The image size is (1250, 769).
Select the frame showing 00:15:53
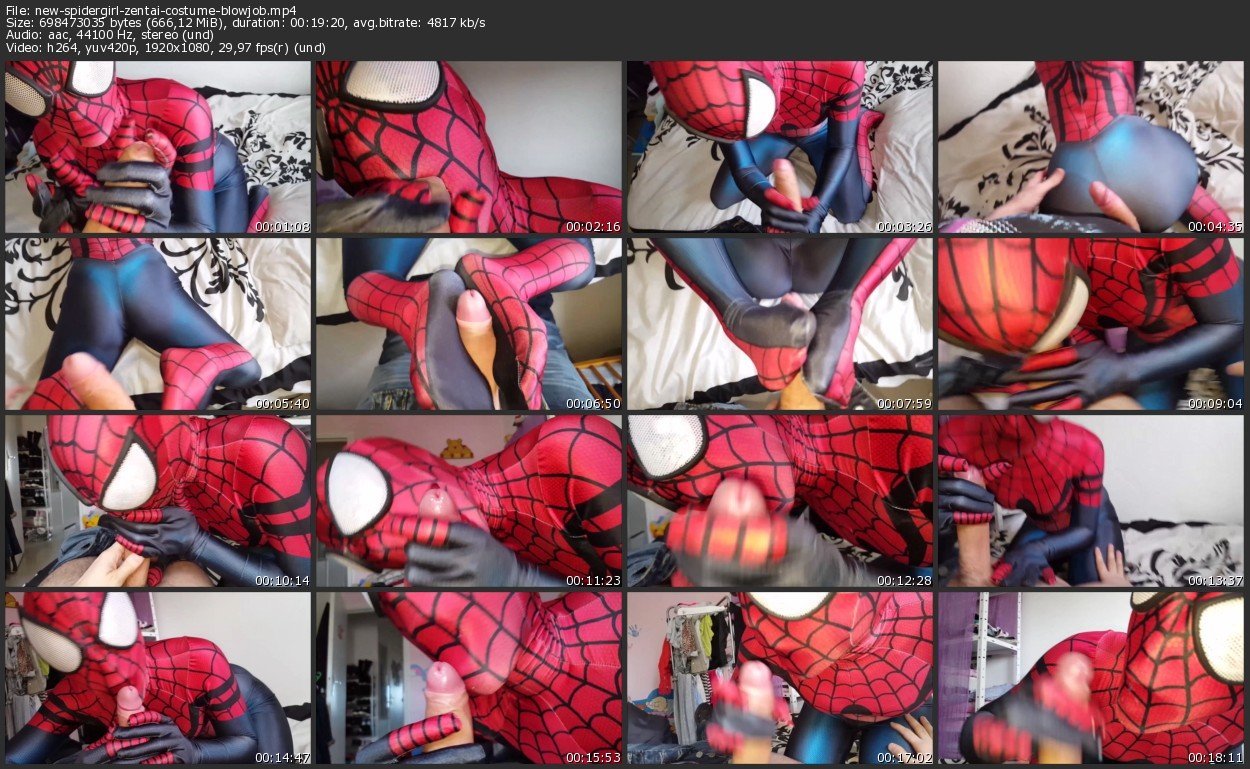pos(469,677)
